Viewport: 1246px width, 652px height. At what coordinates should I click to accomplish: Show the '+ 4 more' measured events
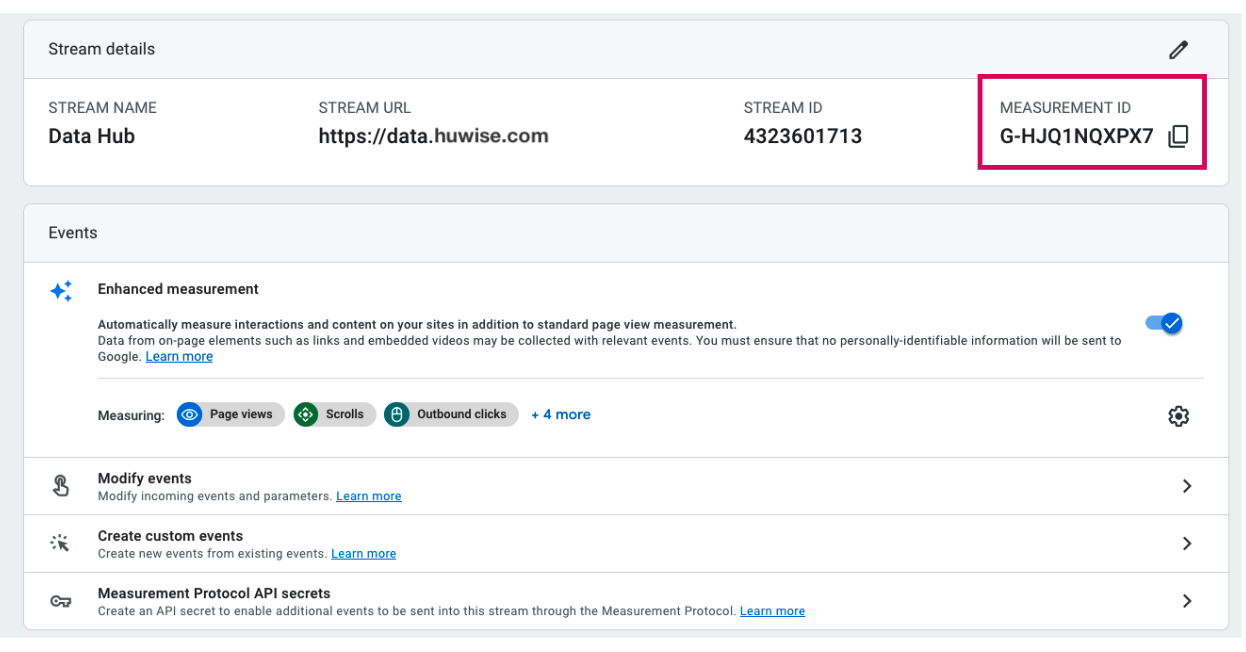(560, 414)
